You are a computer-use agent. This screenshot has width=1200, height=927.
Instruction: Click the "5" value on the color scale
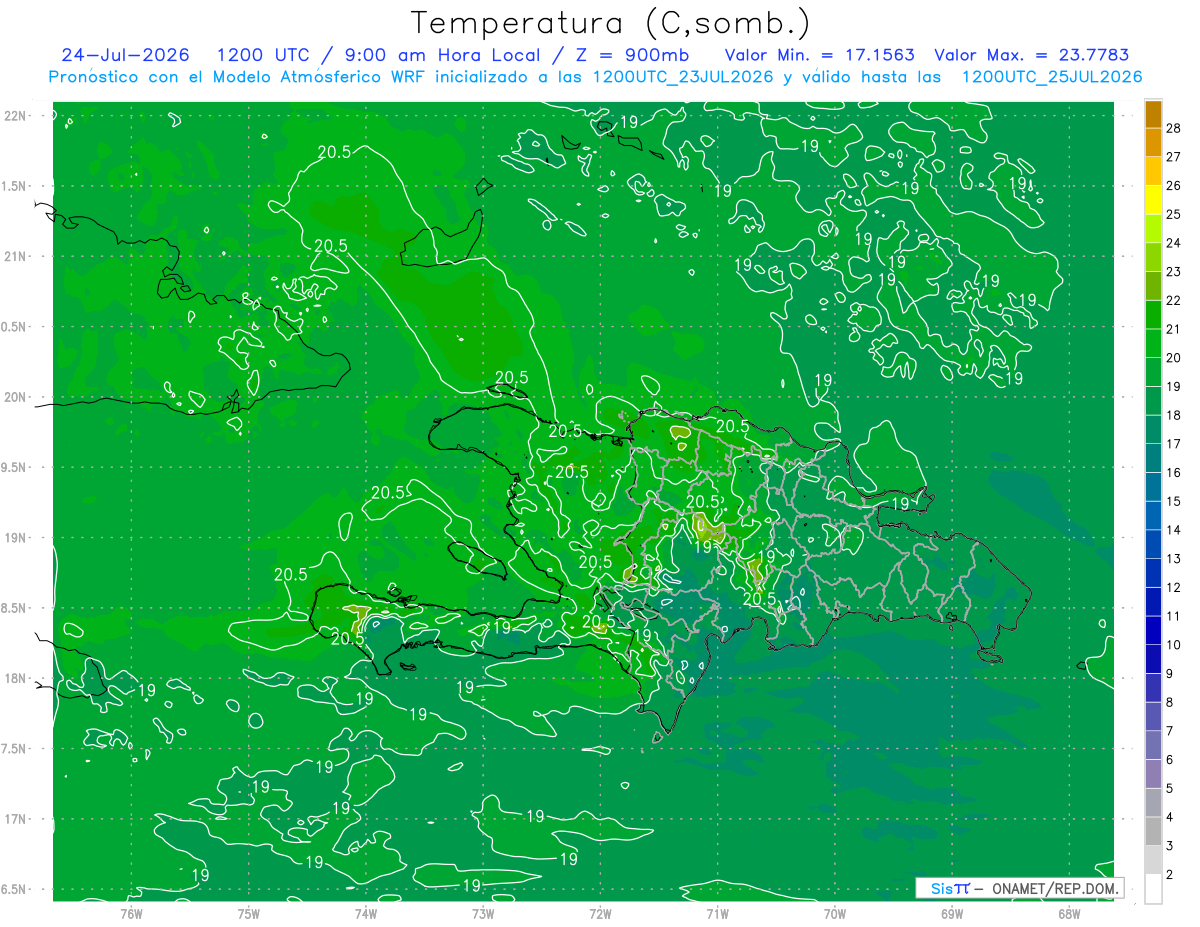(x=1171, y=788)
